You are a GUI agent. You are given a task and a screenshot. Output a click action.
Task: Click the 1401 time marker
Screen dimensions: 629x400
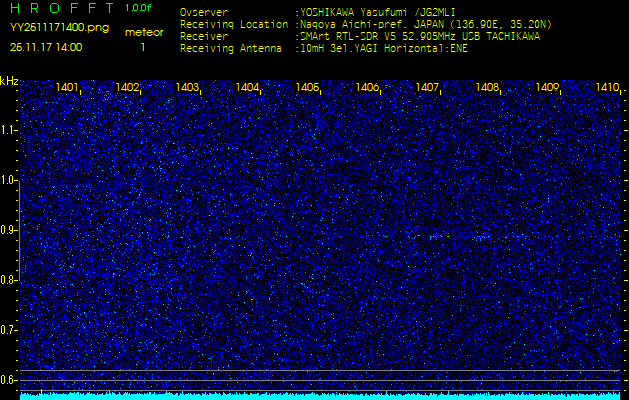pyautogui.click(x=67, y=87)
